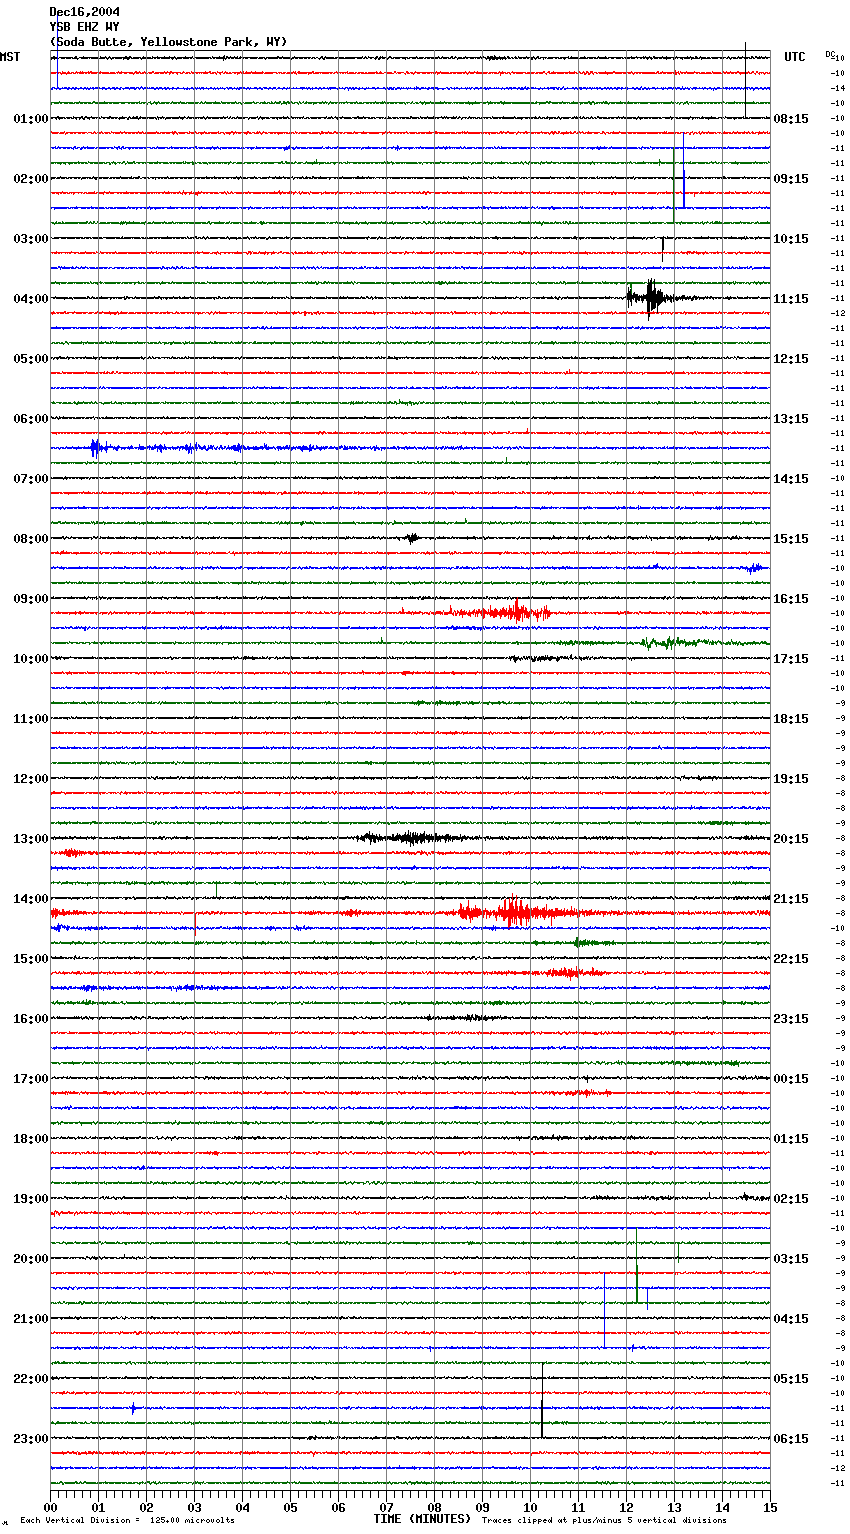The height and width of the screenshot is (1534, 850).
Task: Select the 23:00 MST row label
Action: 31,1439
